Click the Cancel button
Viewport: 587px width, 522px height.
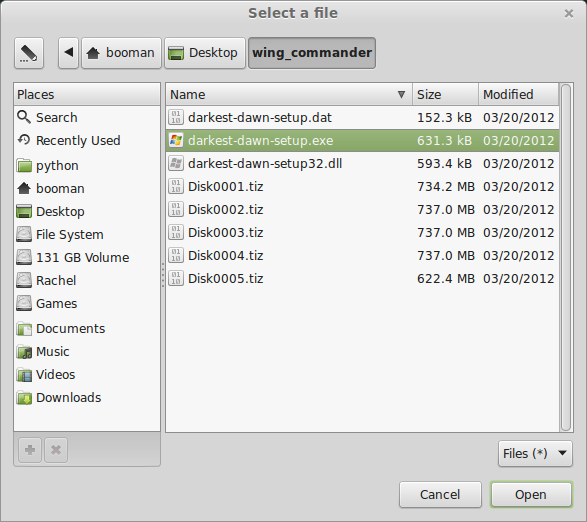(x=440, y=495)
